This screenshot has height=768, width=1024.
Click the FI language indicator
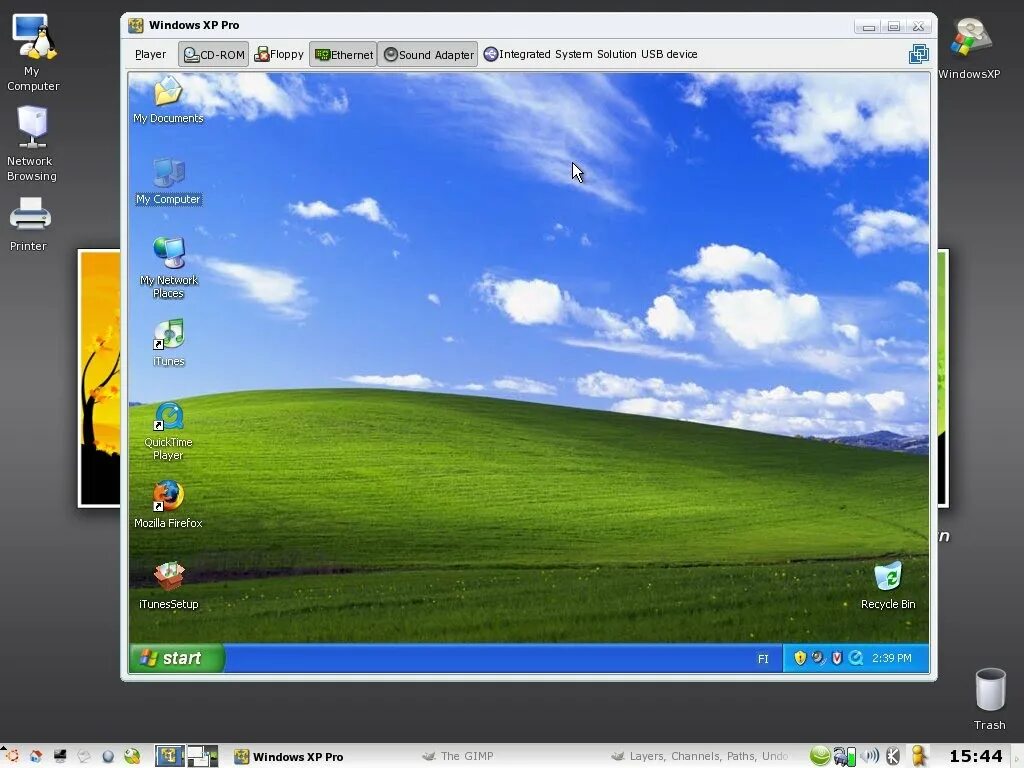tap(763, 658)
